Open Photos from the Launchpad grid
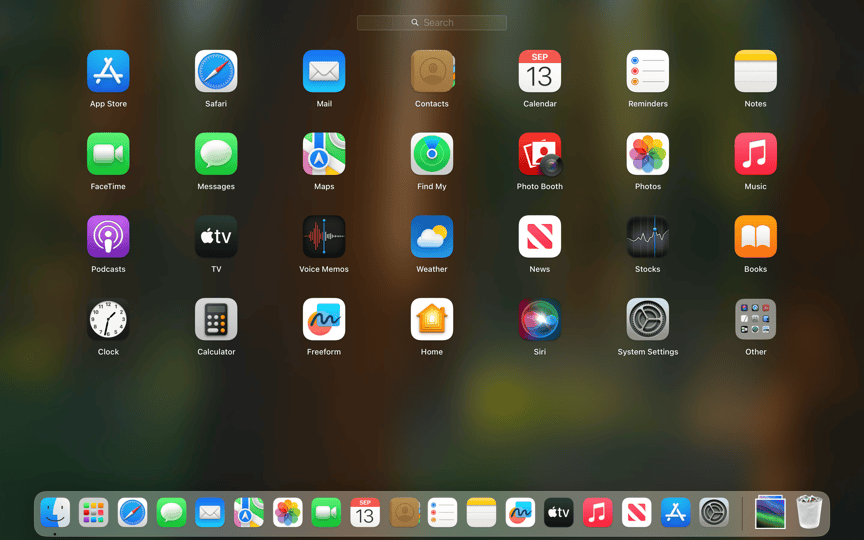Screen dimensions: 864x540 click(x=647, y=154)
